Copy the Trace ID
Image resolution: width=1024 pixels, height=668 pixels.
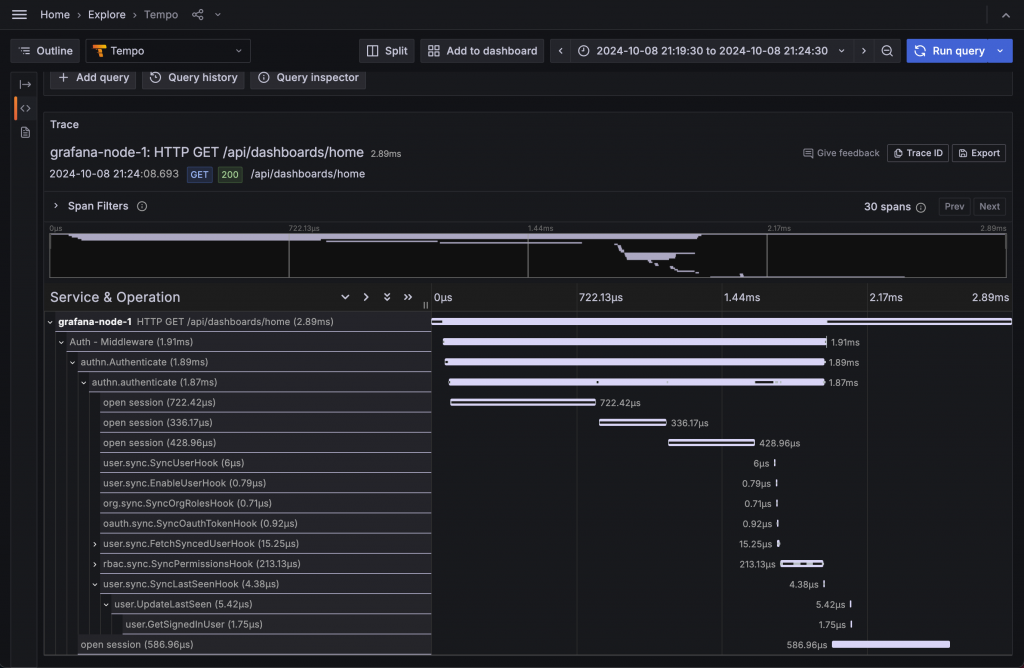pyautogui.click(x=918, y=153)
